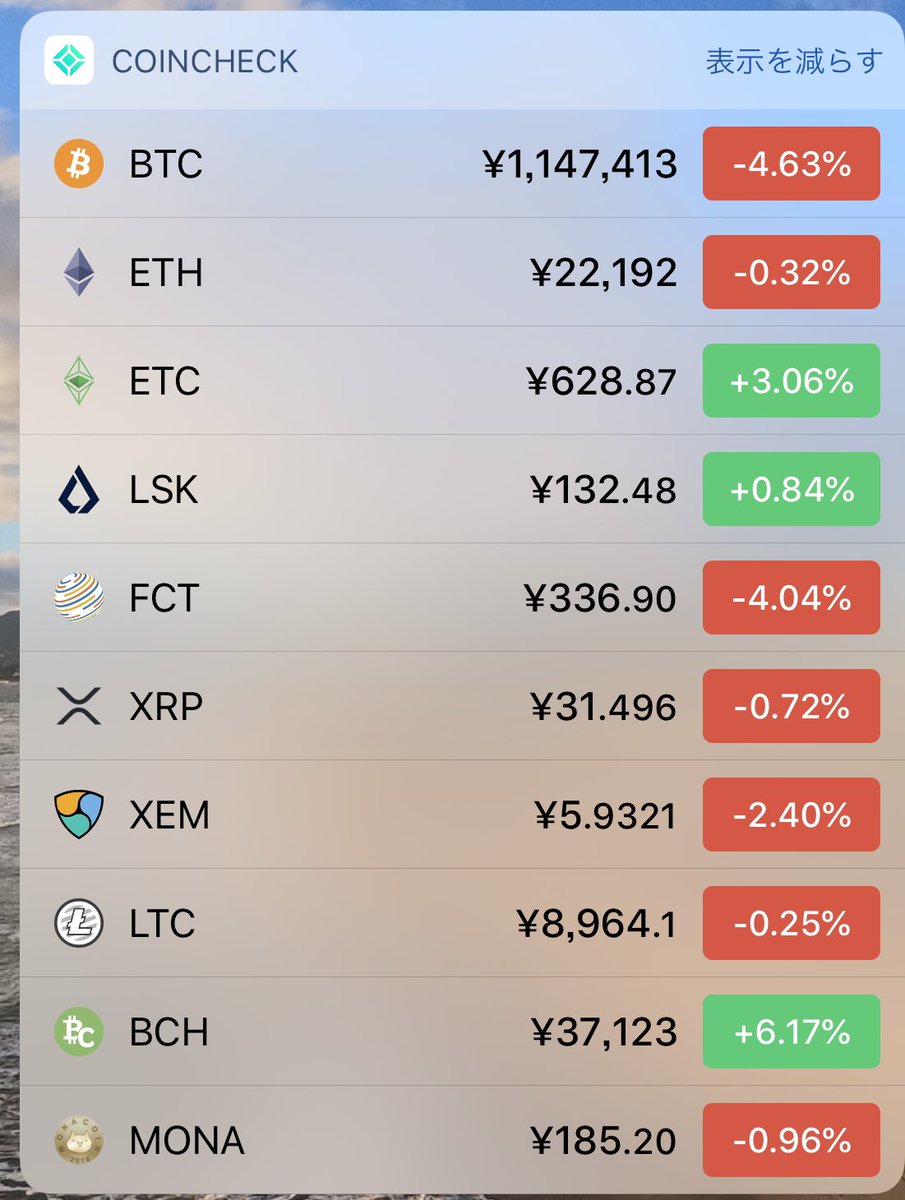
Task: Tap the striped Factom globe icon
Action: pyautogui.click(x=78, y=598)
